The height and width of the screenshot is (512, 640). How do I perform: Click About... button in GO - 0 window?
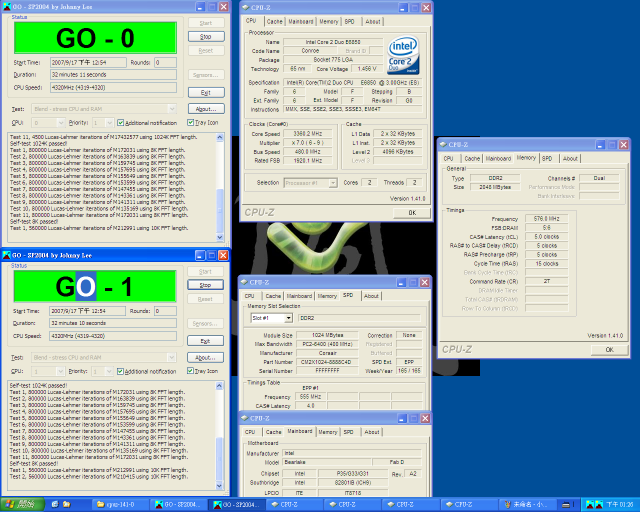tap(206, 109)
